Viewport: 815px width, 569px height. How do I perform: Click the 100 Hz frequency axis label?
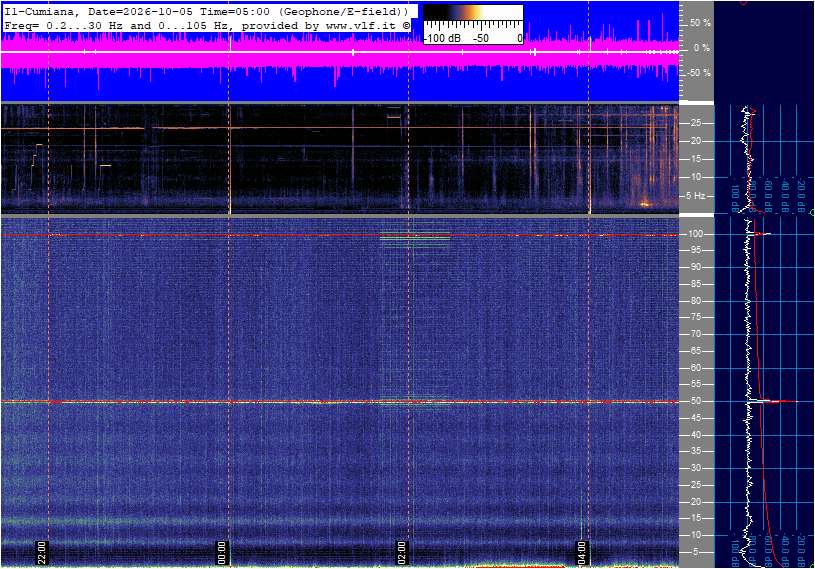[x=696, y=234]
